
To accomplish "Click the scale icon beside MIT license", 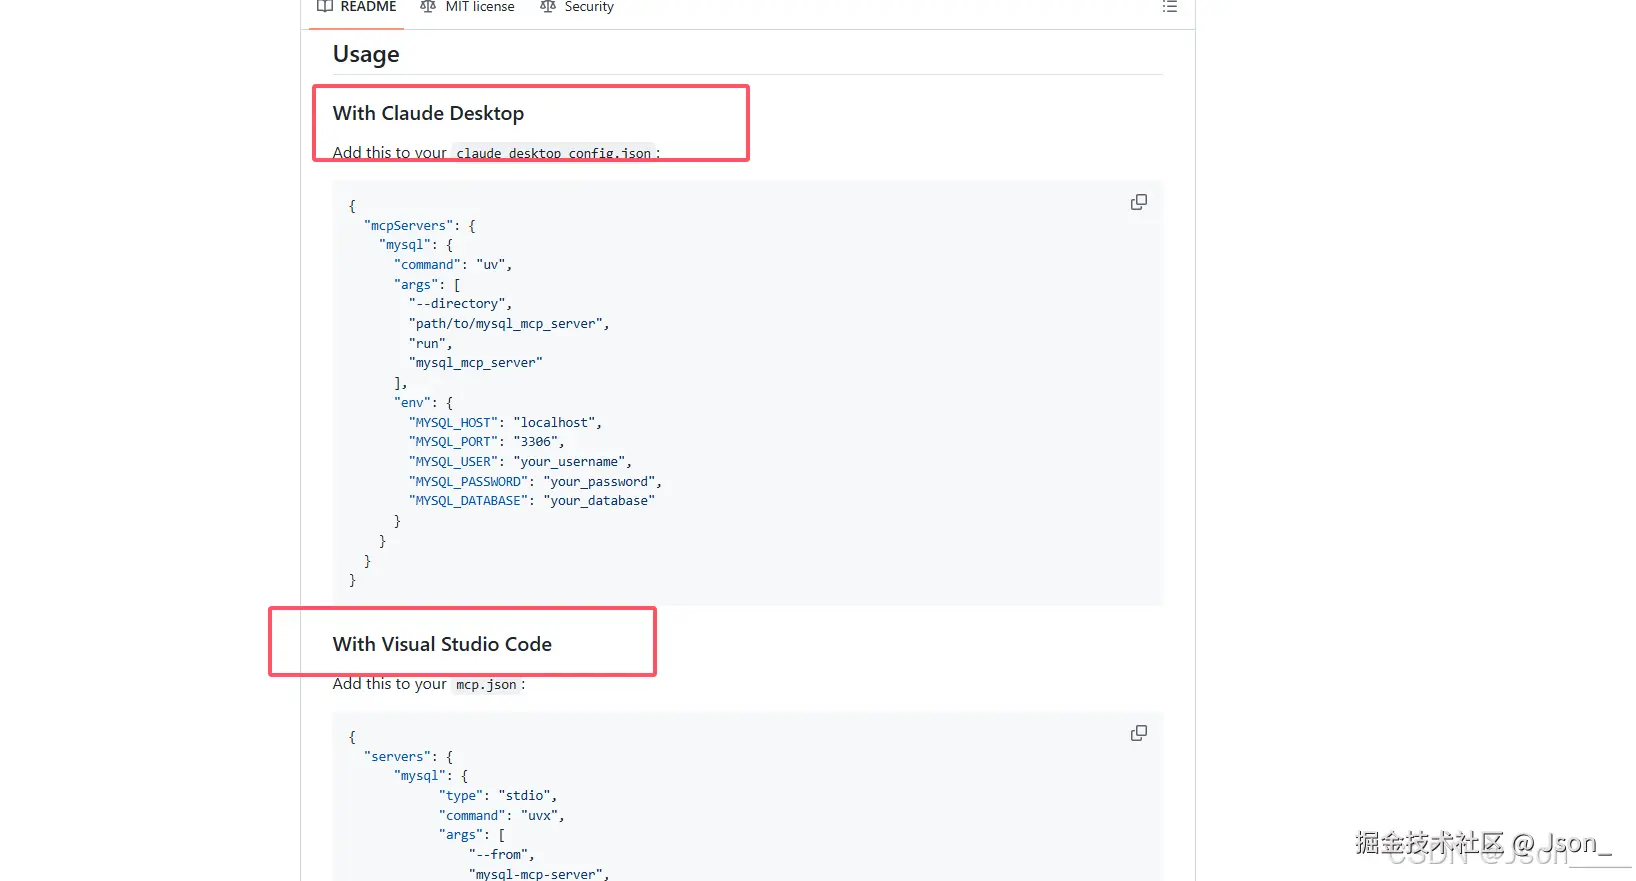I will (428, 7).
